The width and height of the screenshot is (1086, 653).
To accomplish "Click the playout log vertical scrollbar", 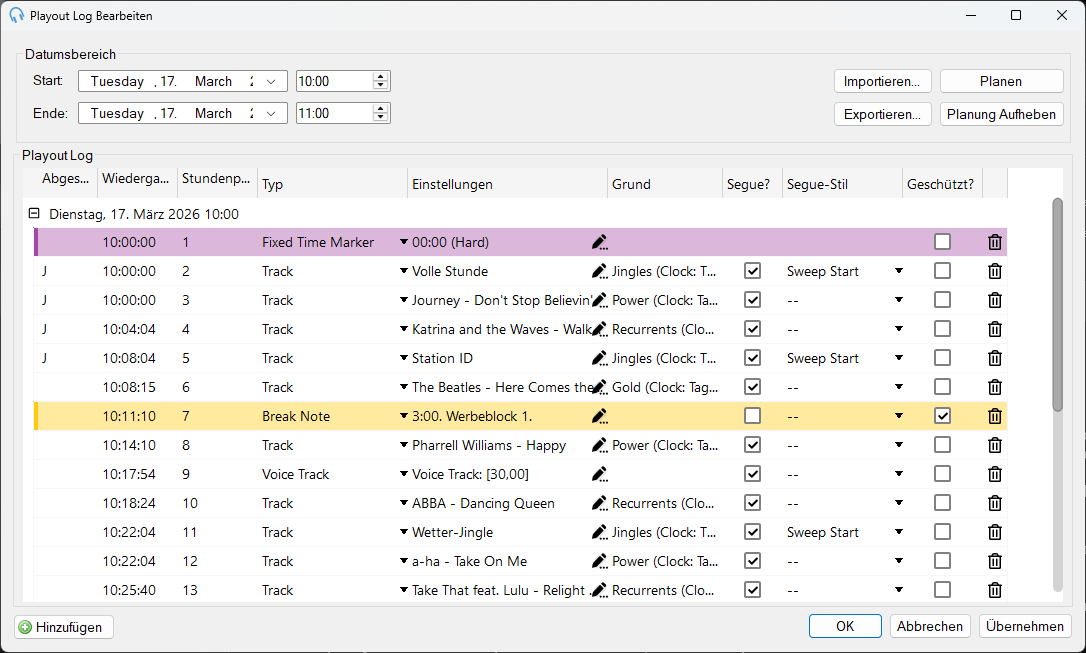I will 1057,305.
